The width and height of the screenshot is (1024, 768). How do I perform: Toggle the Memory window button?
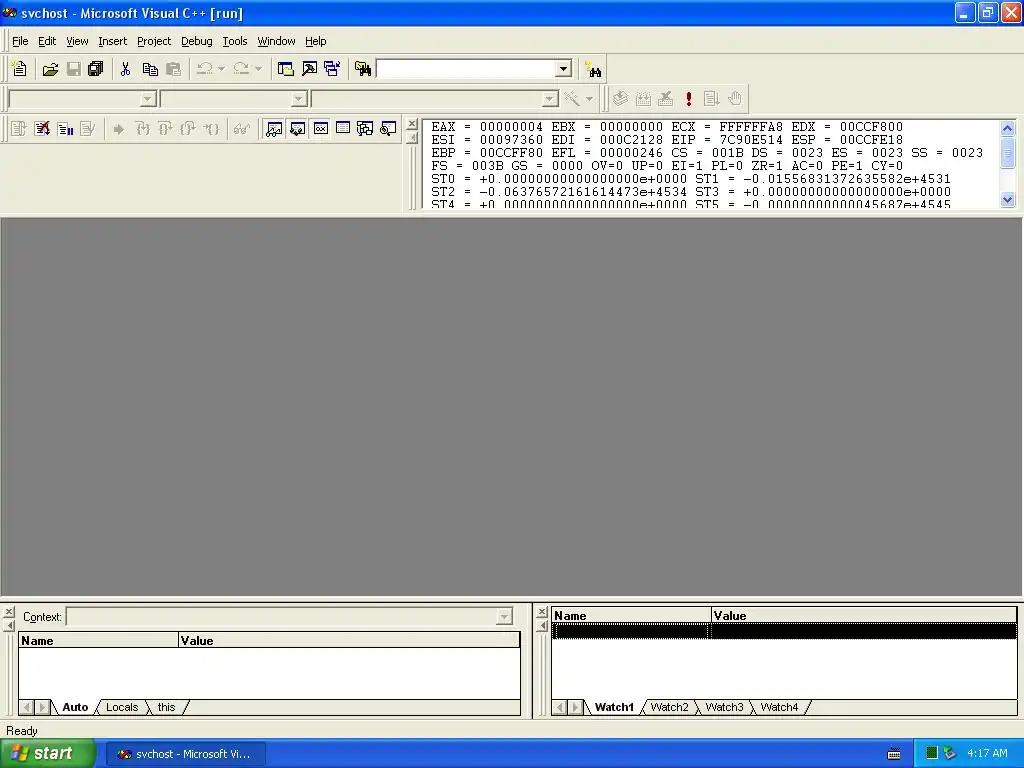(x=343, y=129)
